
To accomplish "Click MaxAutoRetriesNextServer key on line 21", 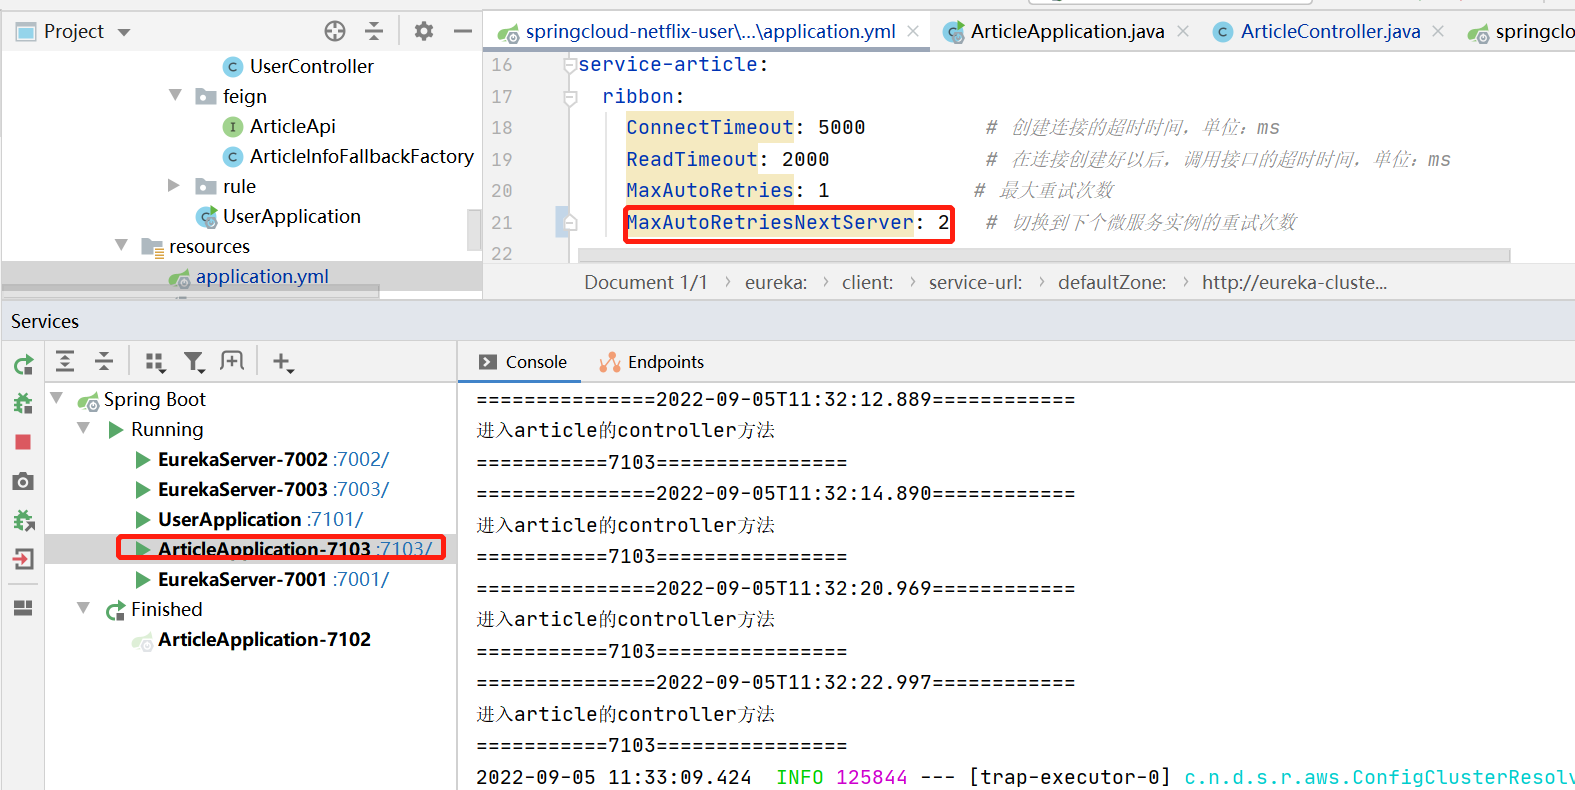I will (x=770, y=222).
